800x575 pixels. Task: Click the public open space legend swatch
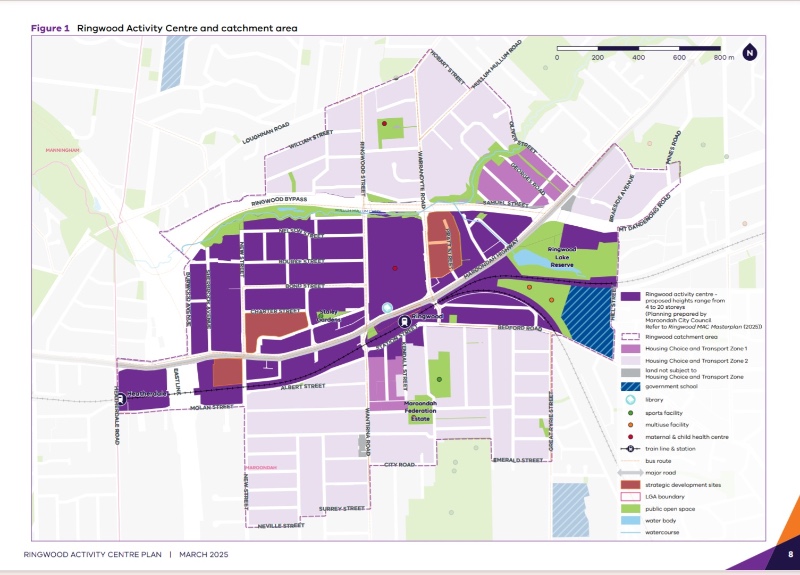point(631,510)
